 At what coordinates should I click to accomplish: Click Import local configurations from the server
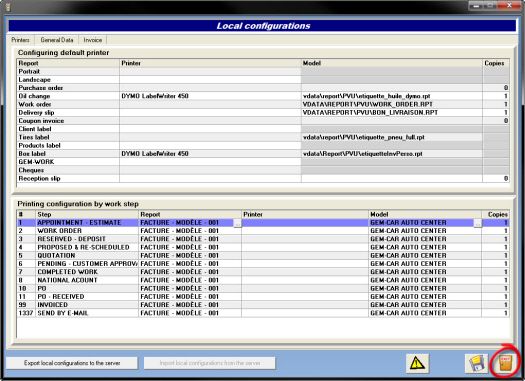pos(210,363)
